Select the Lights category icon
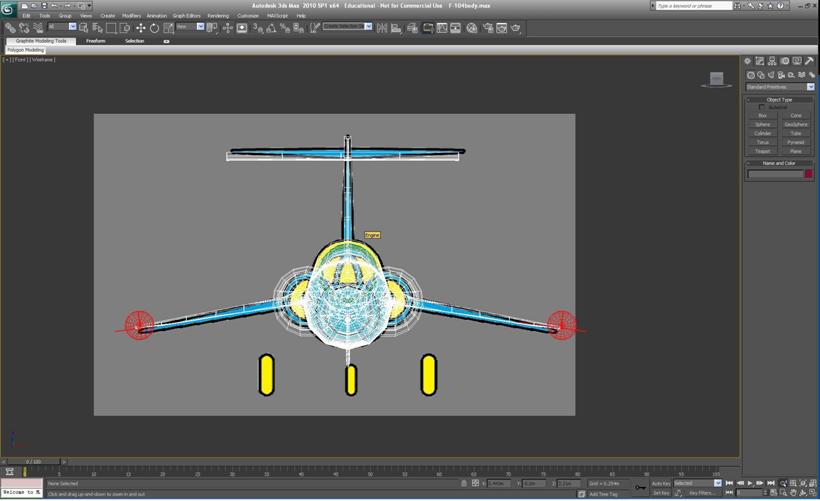This screenshot has height=501, width=820. (771, 75)
